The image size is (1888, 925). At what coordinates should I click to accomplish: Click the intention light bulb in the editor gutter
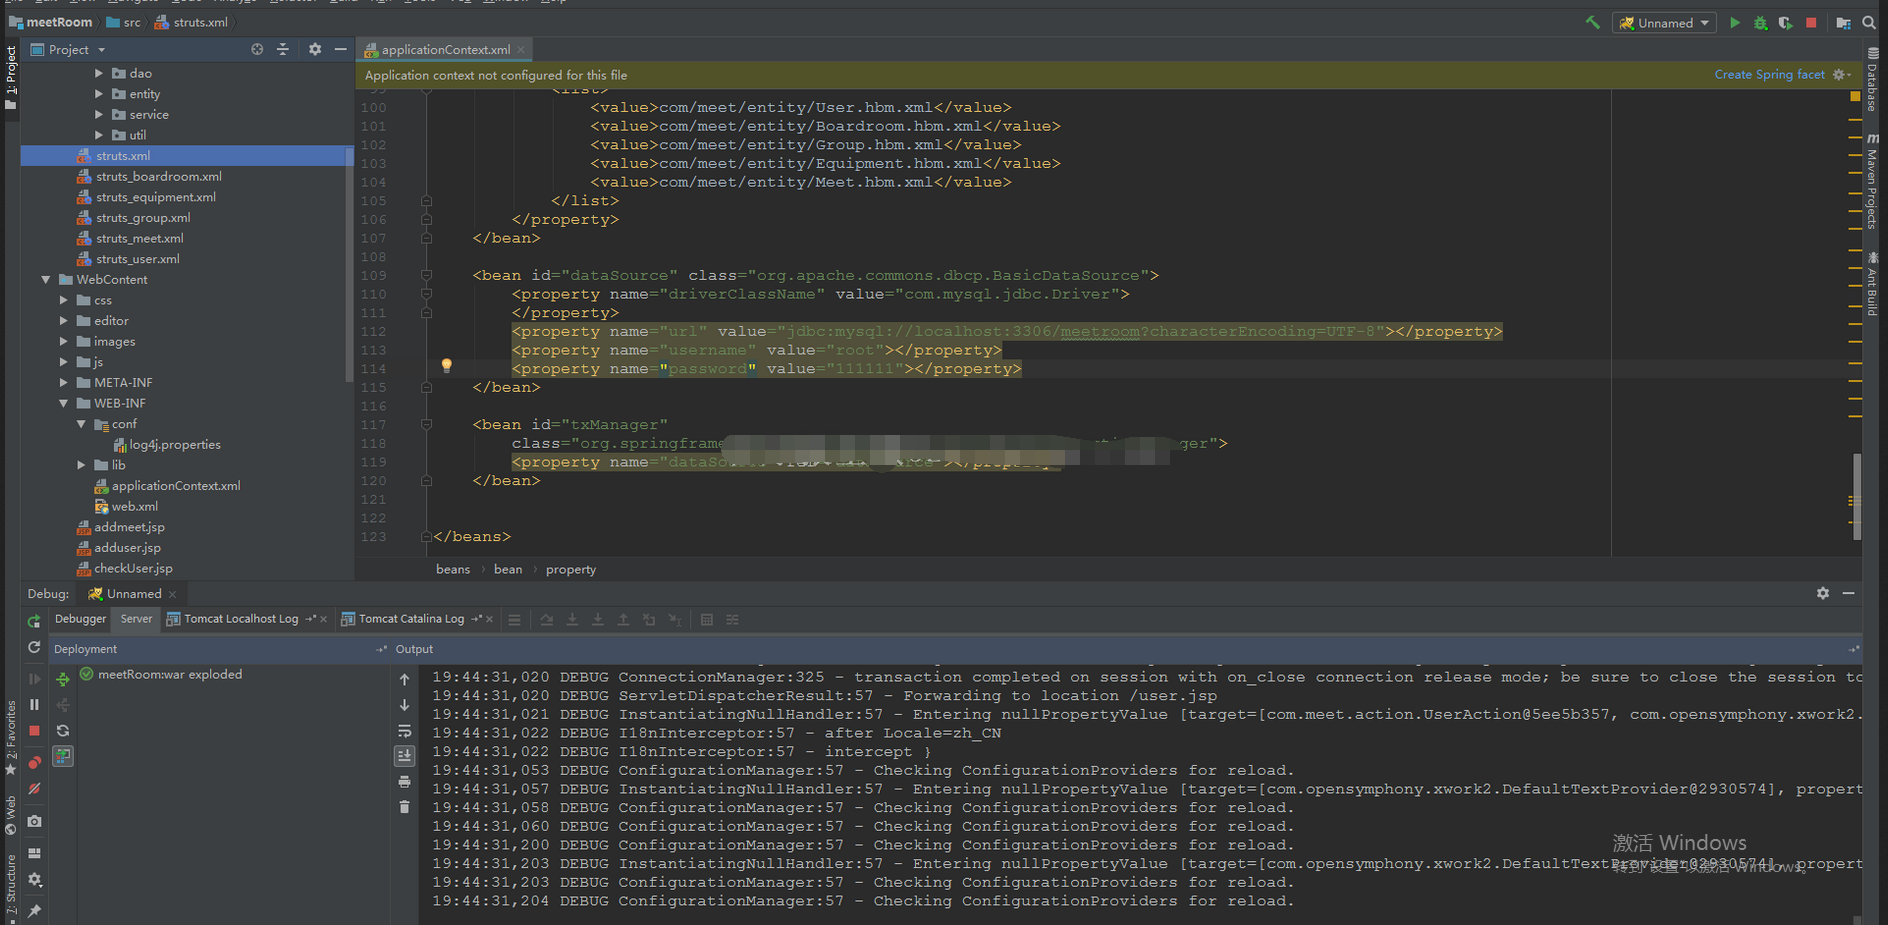pyautogui.click(x=447, y=366)
